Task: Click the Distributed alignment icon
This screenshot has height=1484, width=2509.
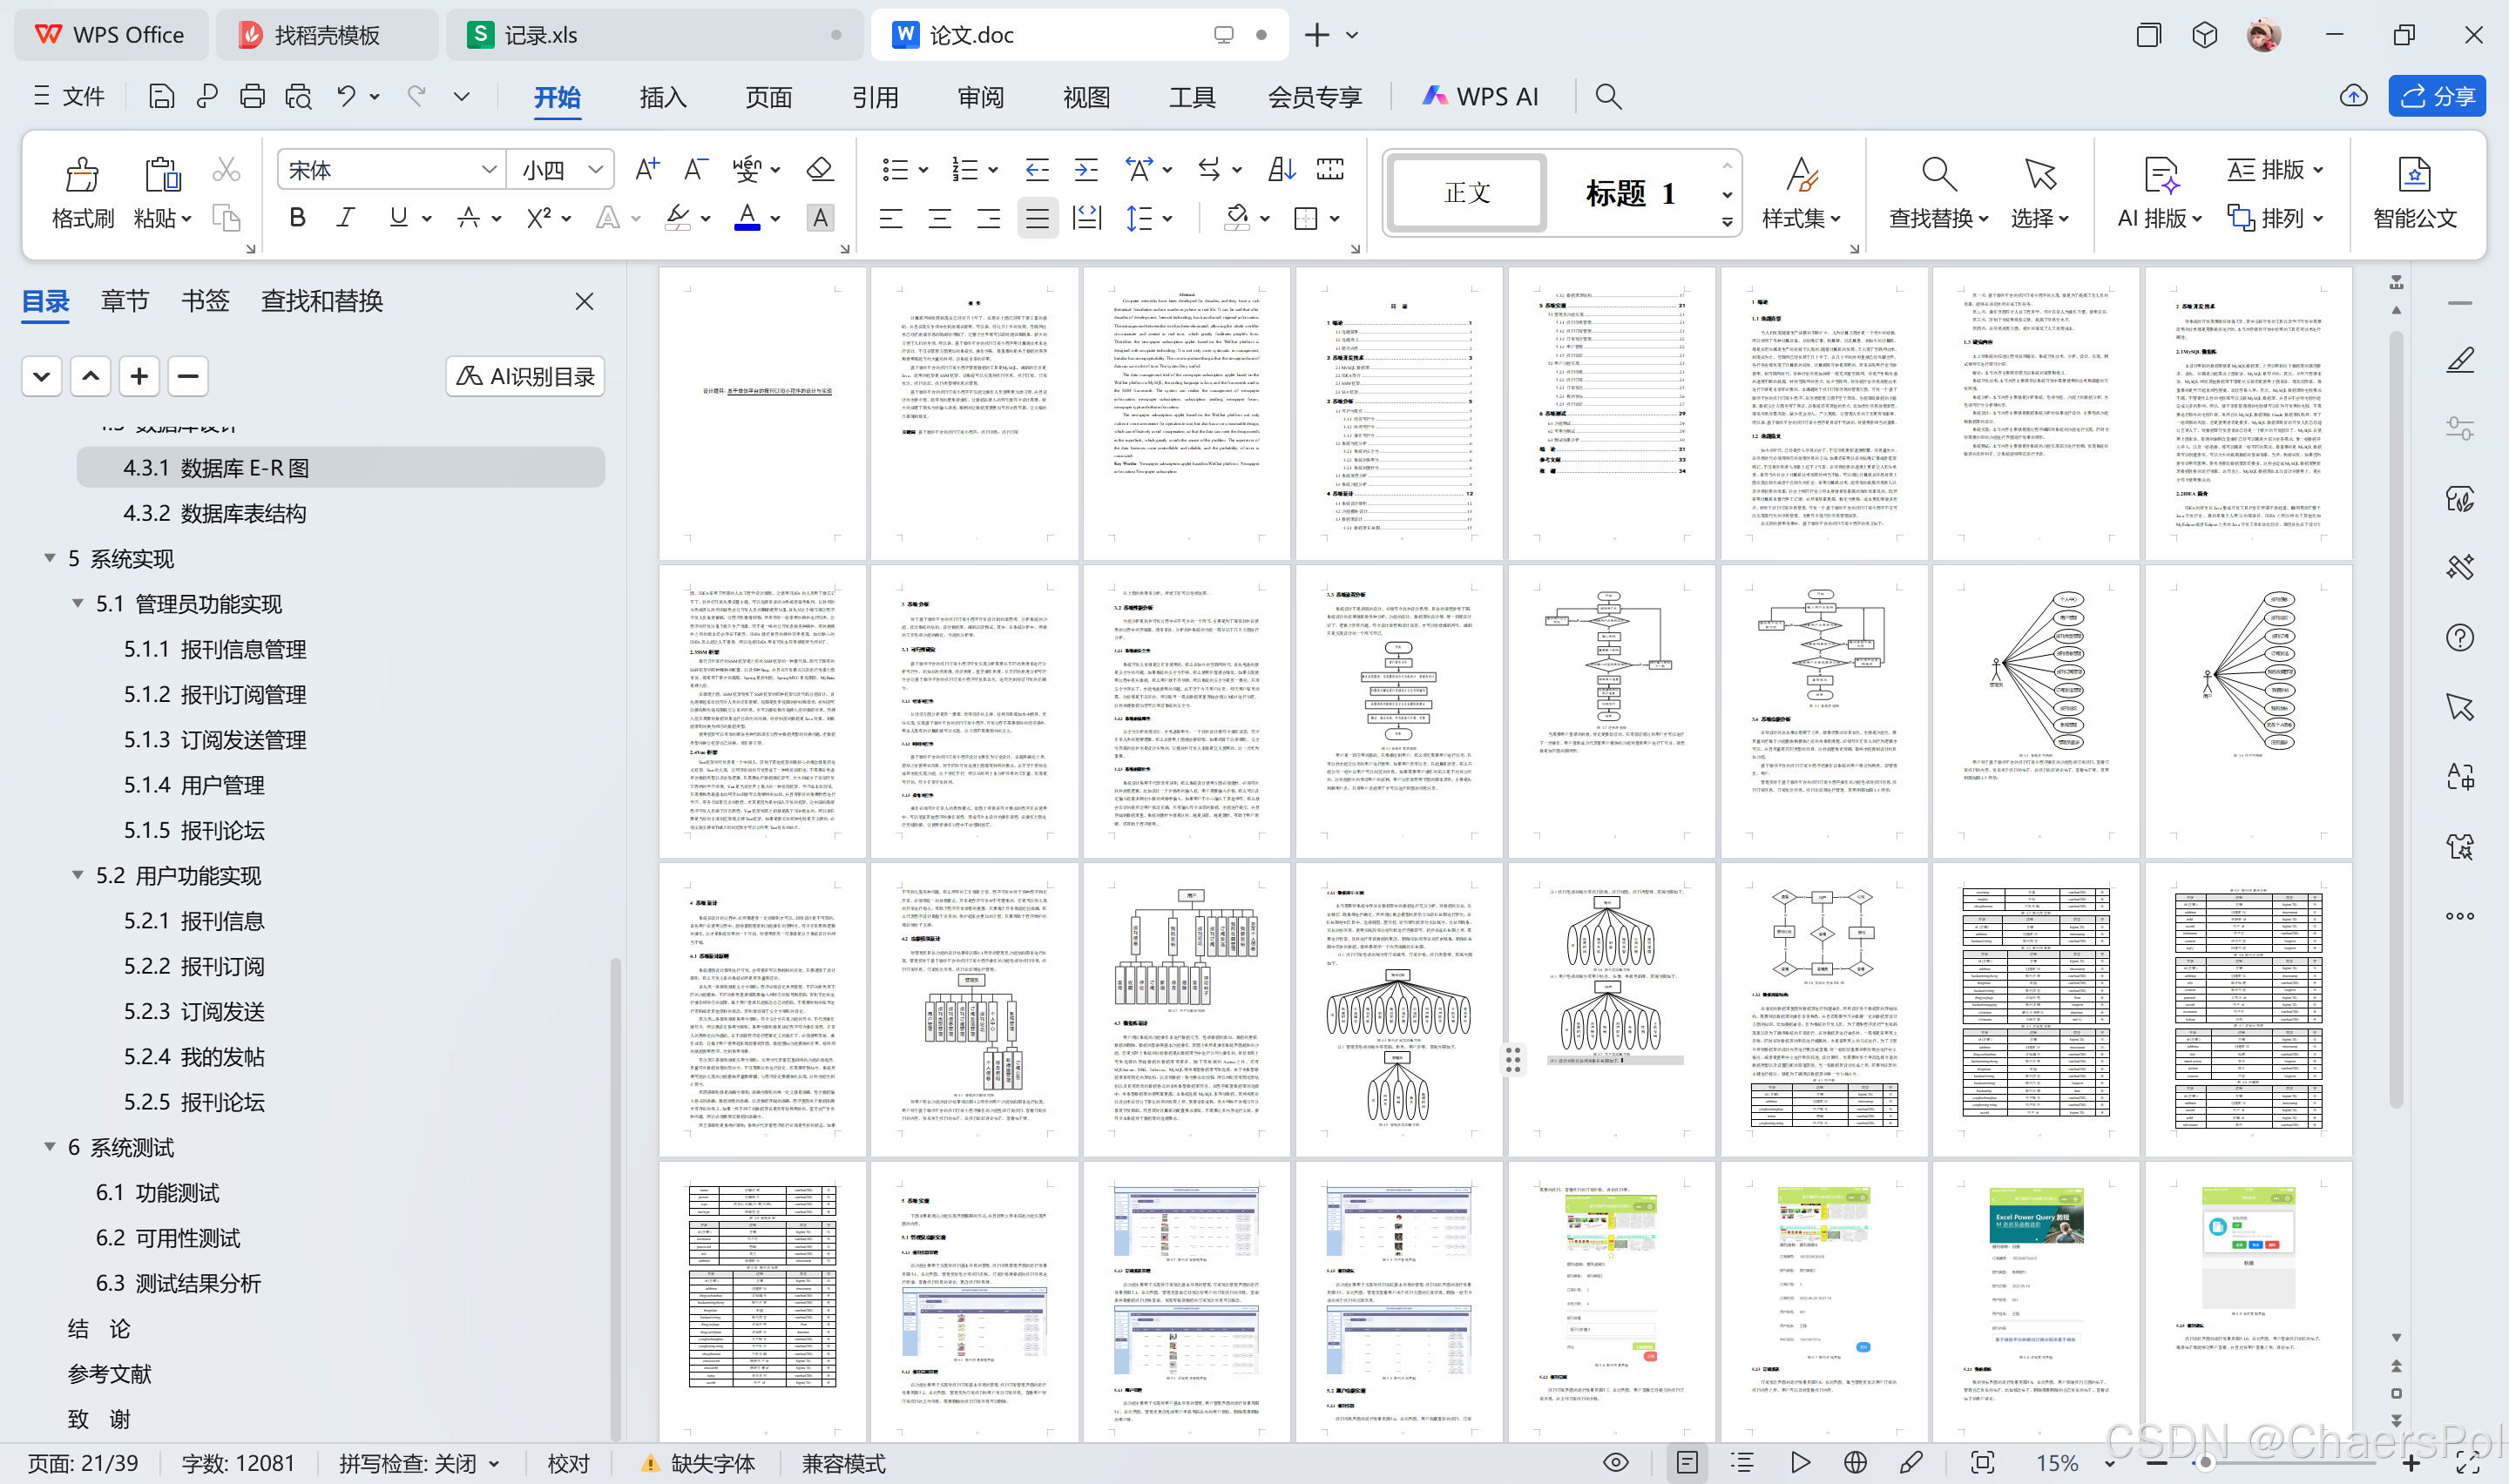Action: [1086, 218]
